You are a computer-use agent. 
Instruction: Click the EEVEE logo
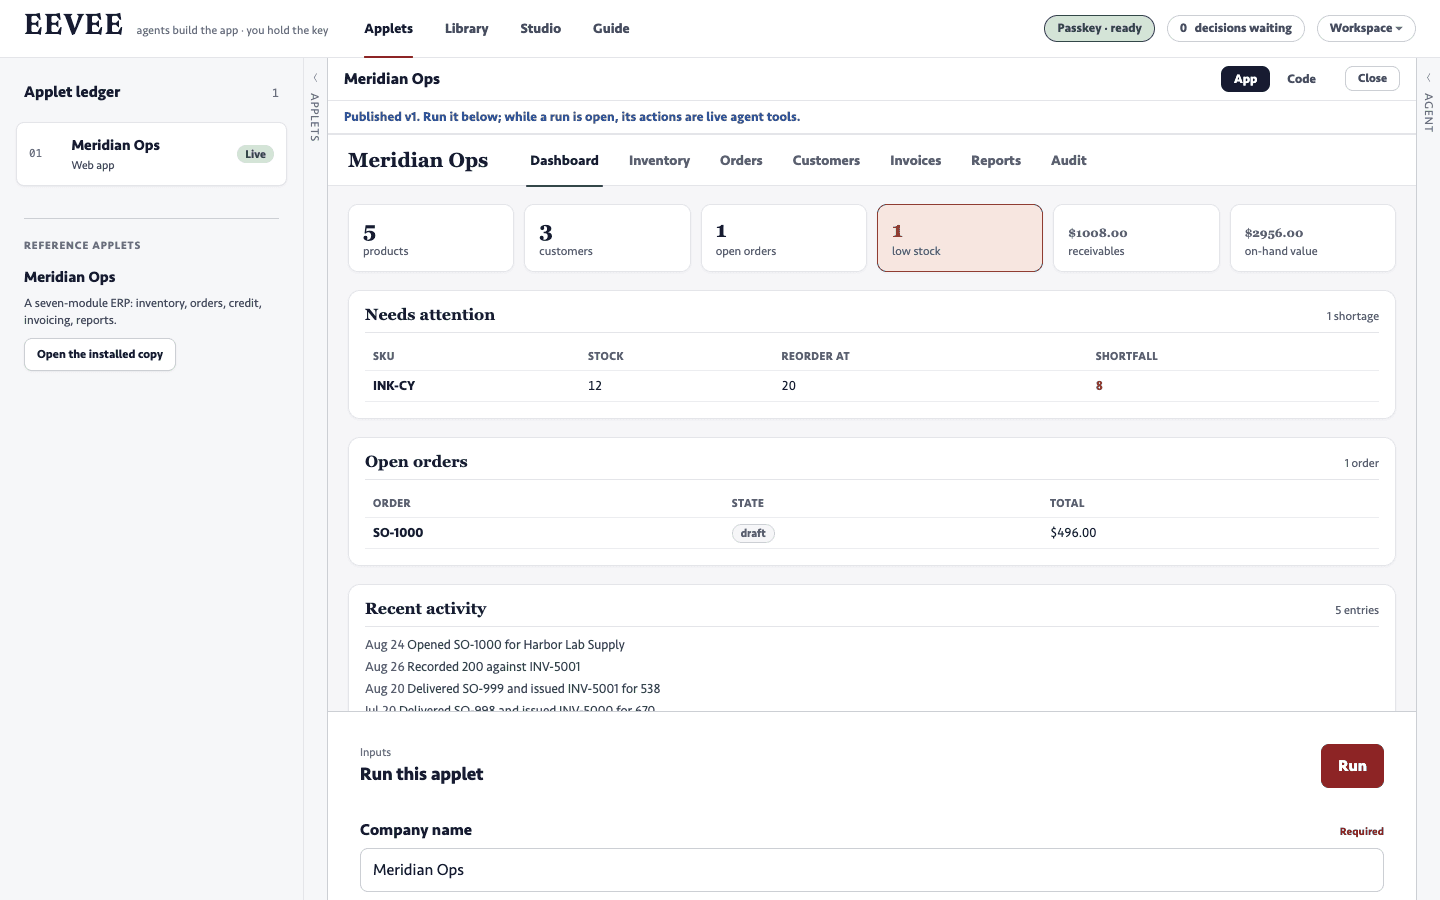pyautogui.click(x=73, y=25)
